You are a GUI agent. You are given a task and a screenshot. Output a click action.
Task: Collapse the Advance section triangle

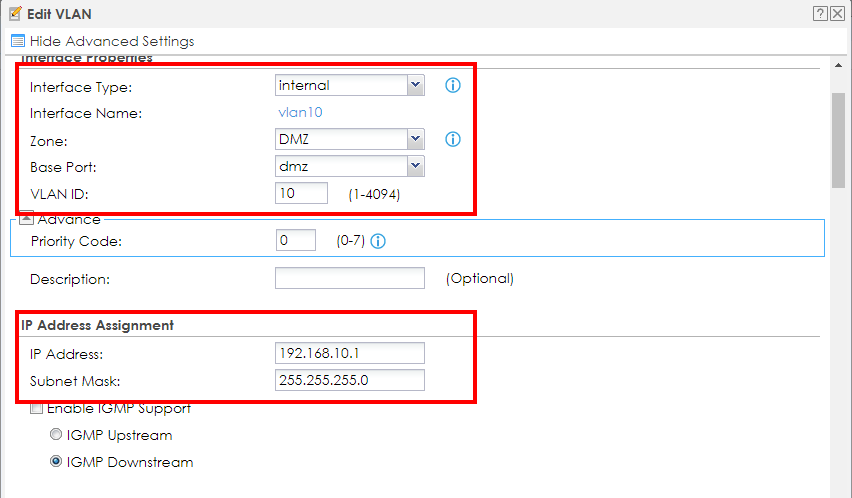click(x=27, y=219)
